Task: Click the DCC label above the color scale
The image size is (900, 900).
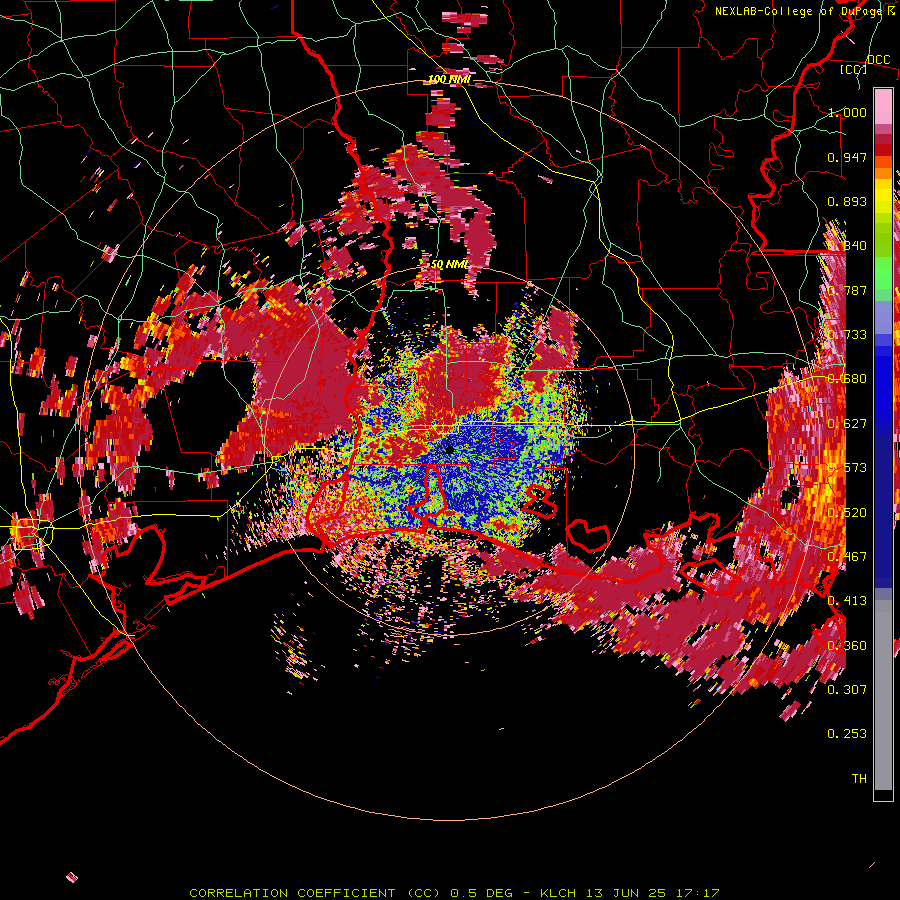Action: tap(878, 59)
